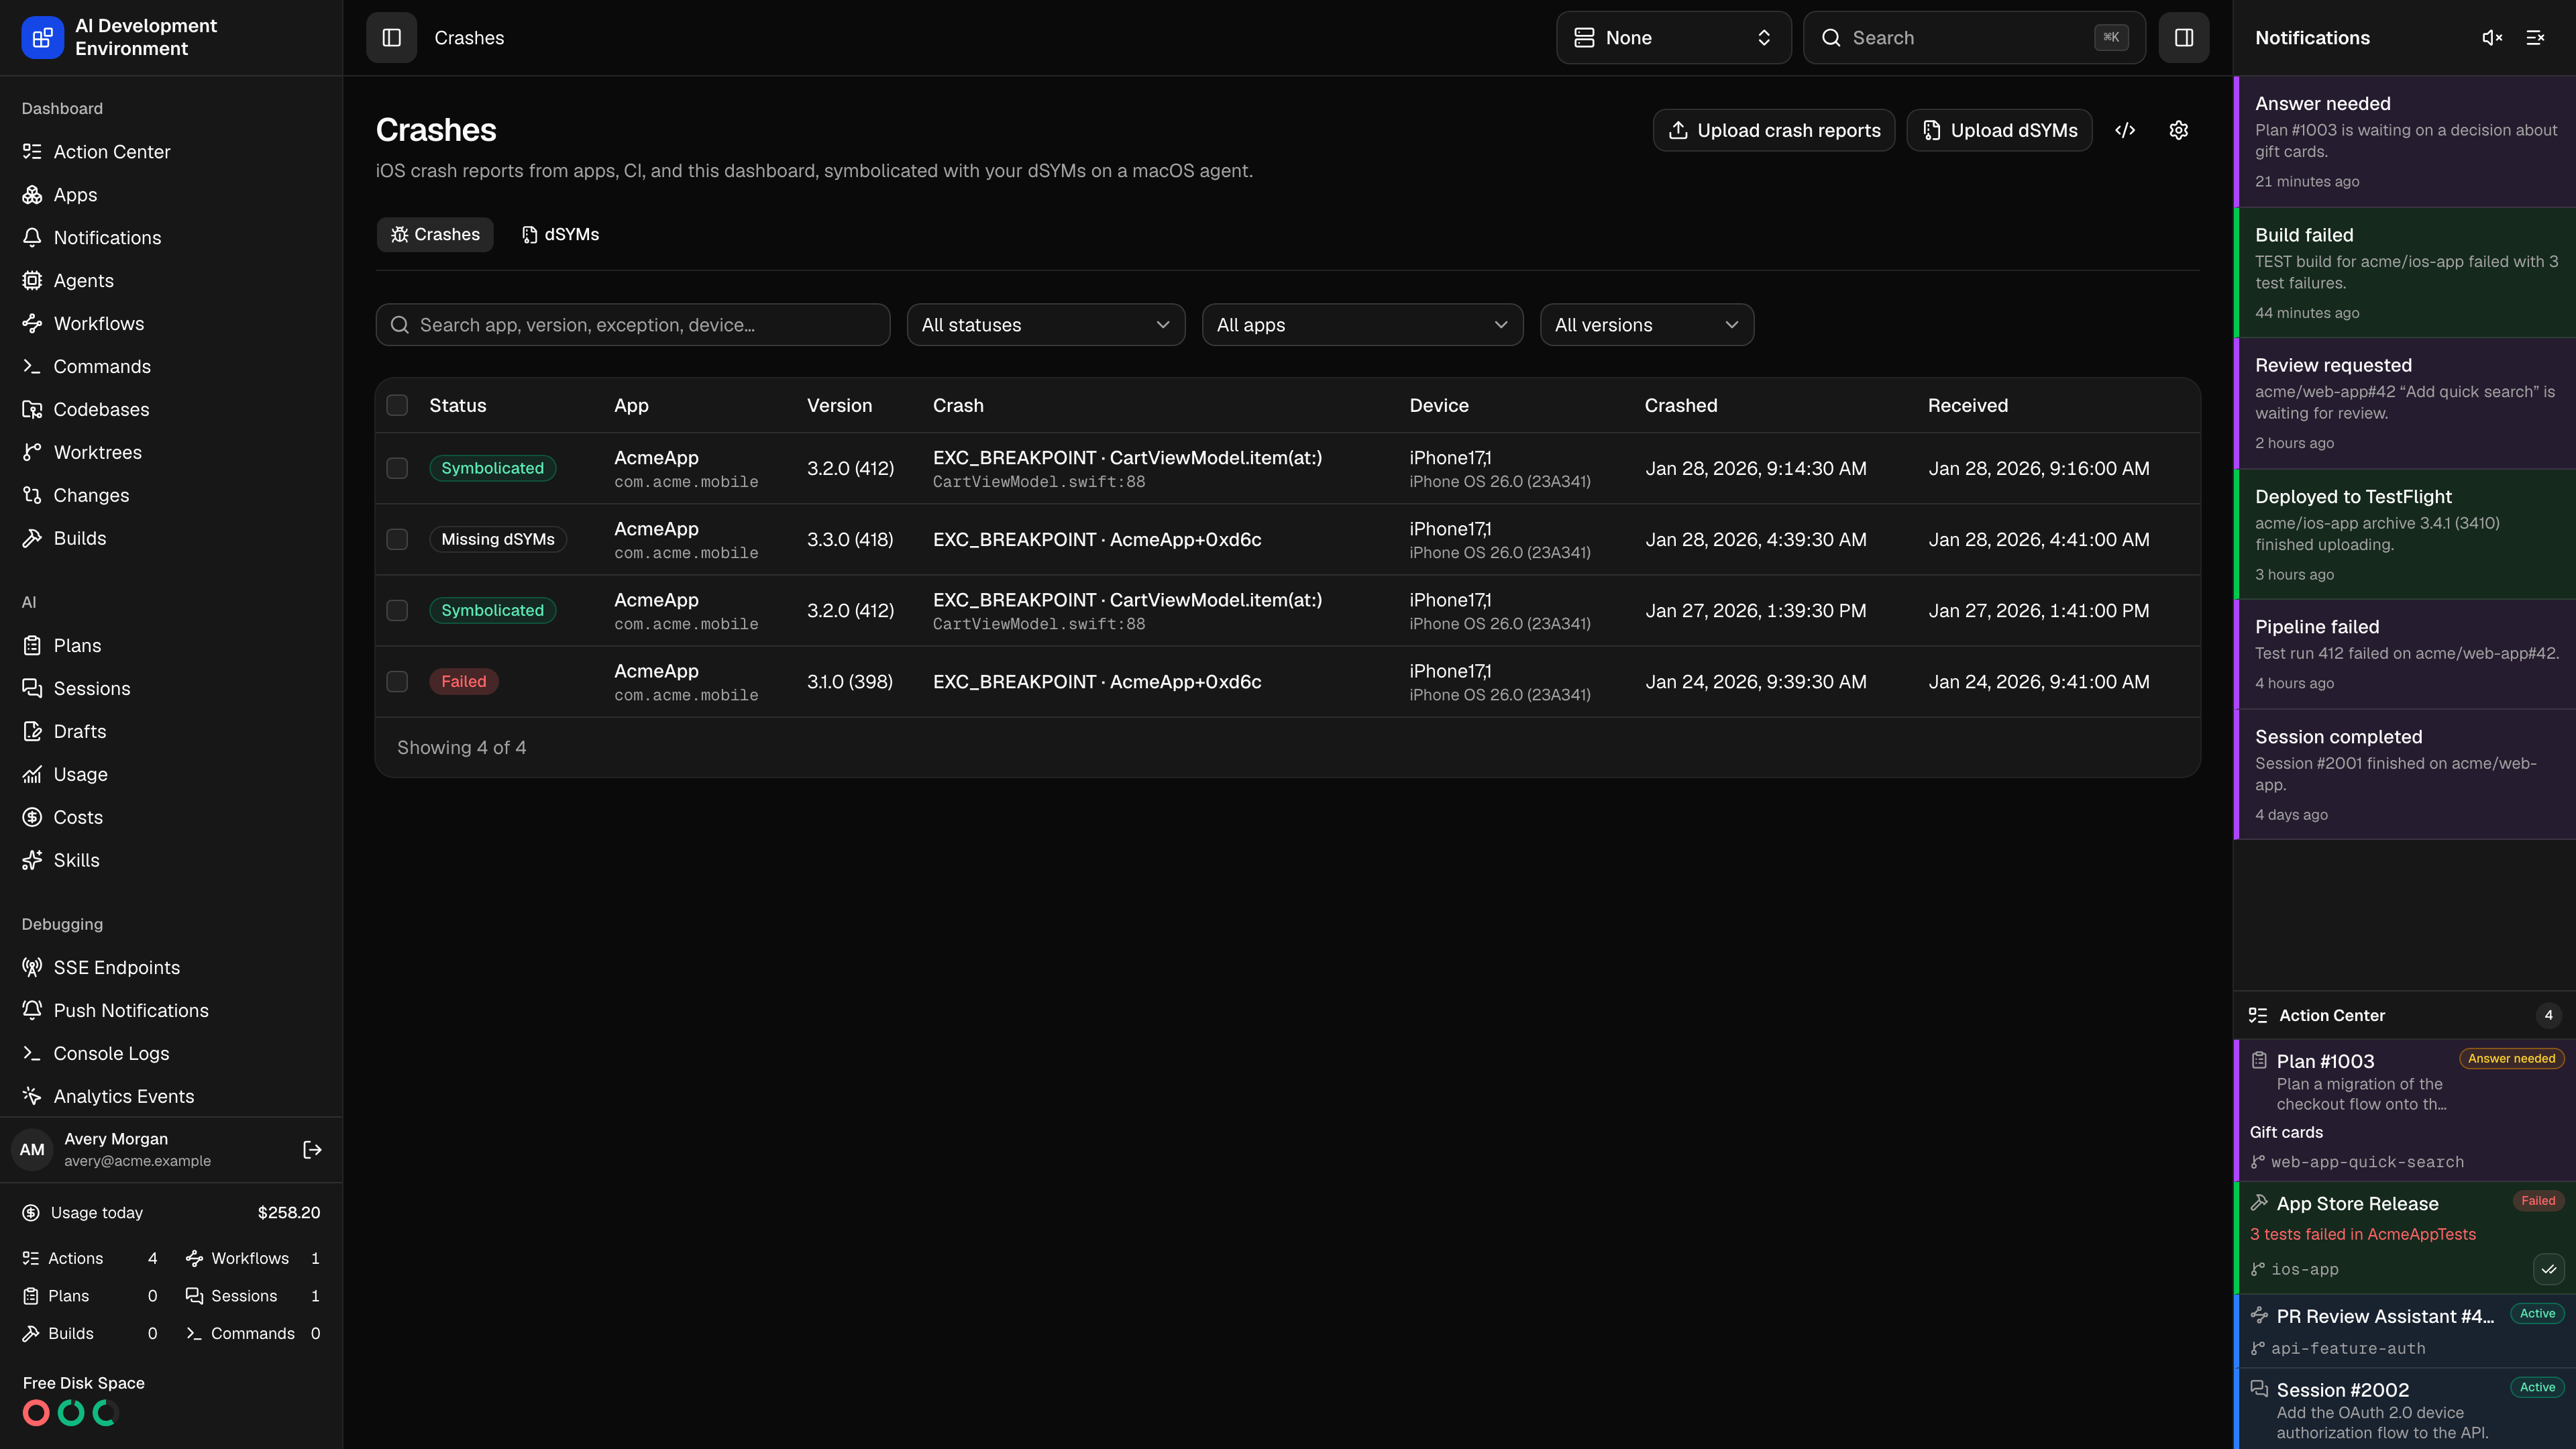This screenshot has width=2576, height=1449.
Task: Mute notifications with the speaker icon
Action: coord(2492,38)
